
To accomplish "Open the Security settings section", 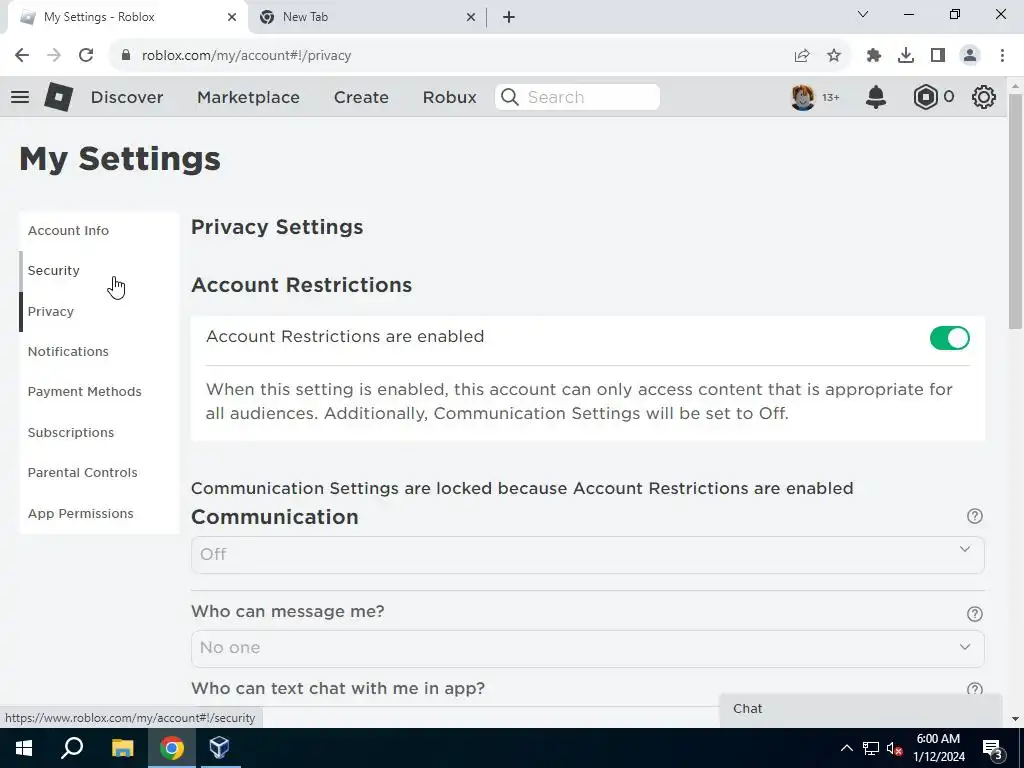I will coord(99,271).
